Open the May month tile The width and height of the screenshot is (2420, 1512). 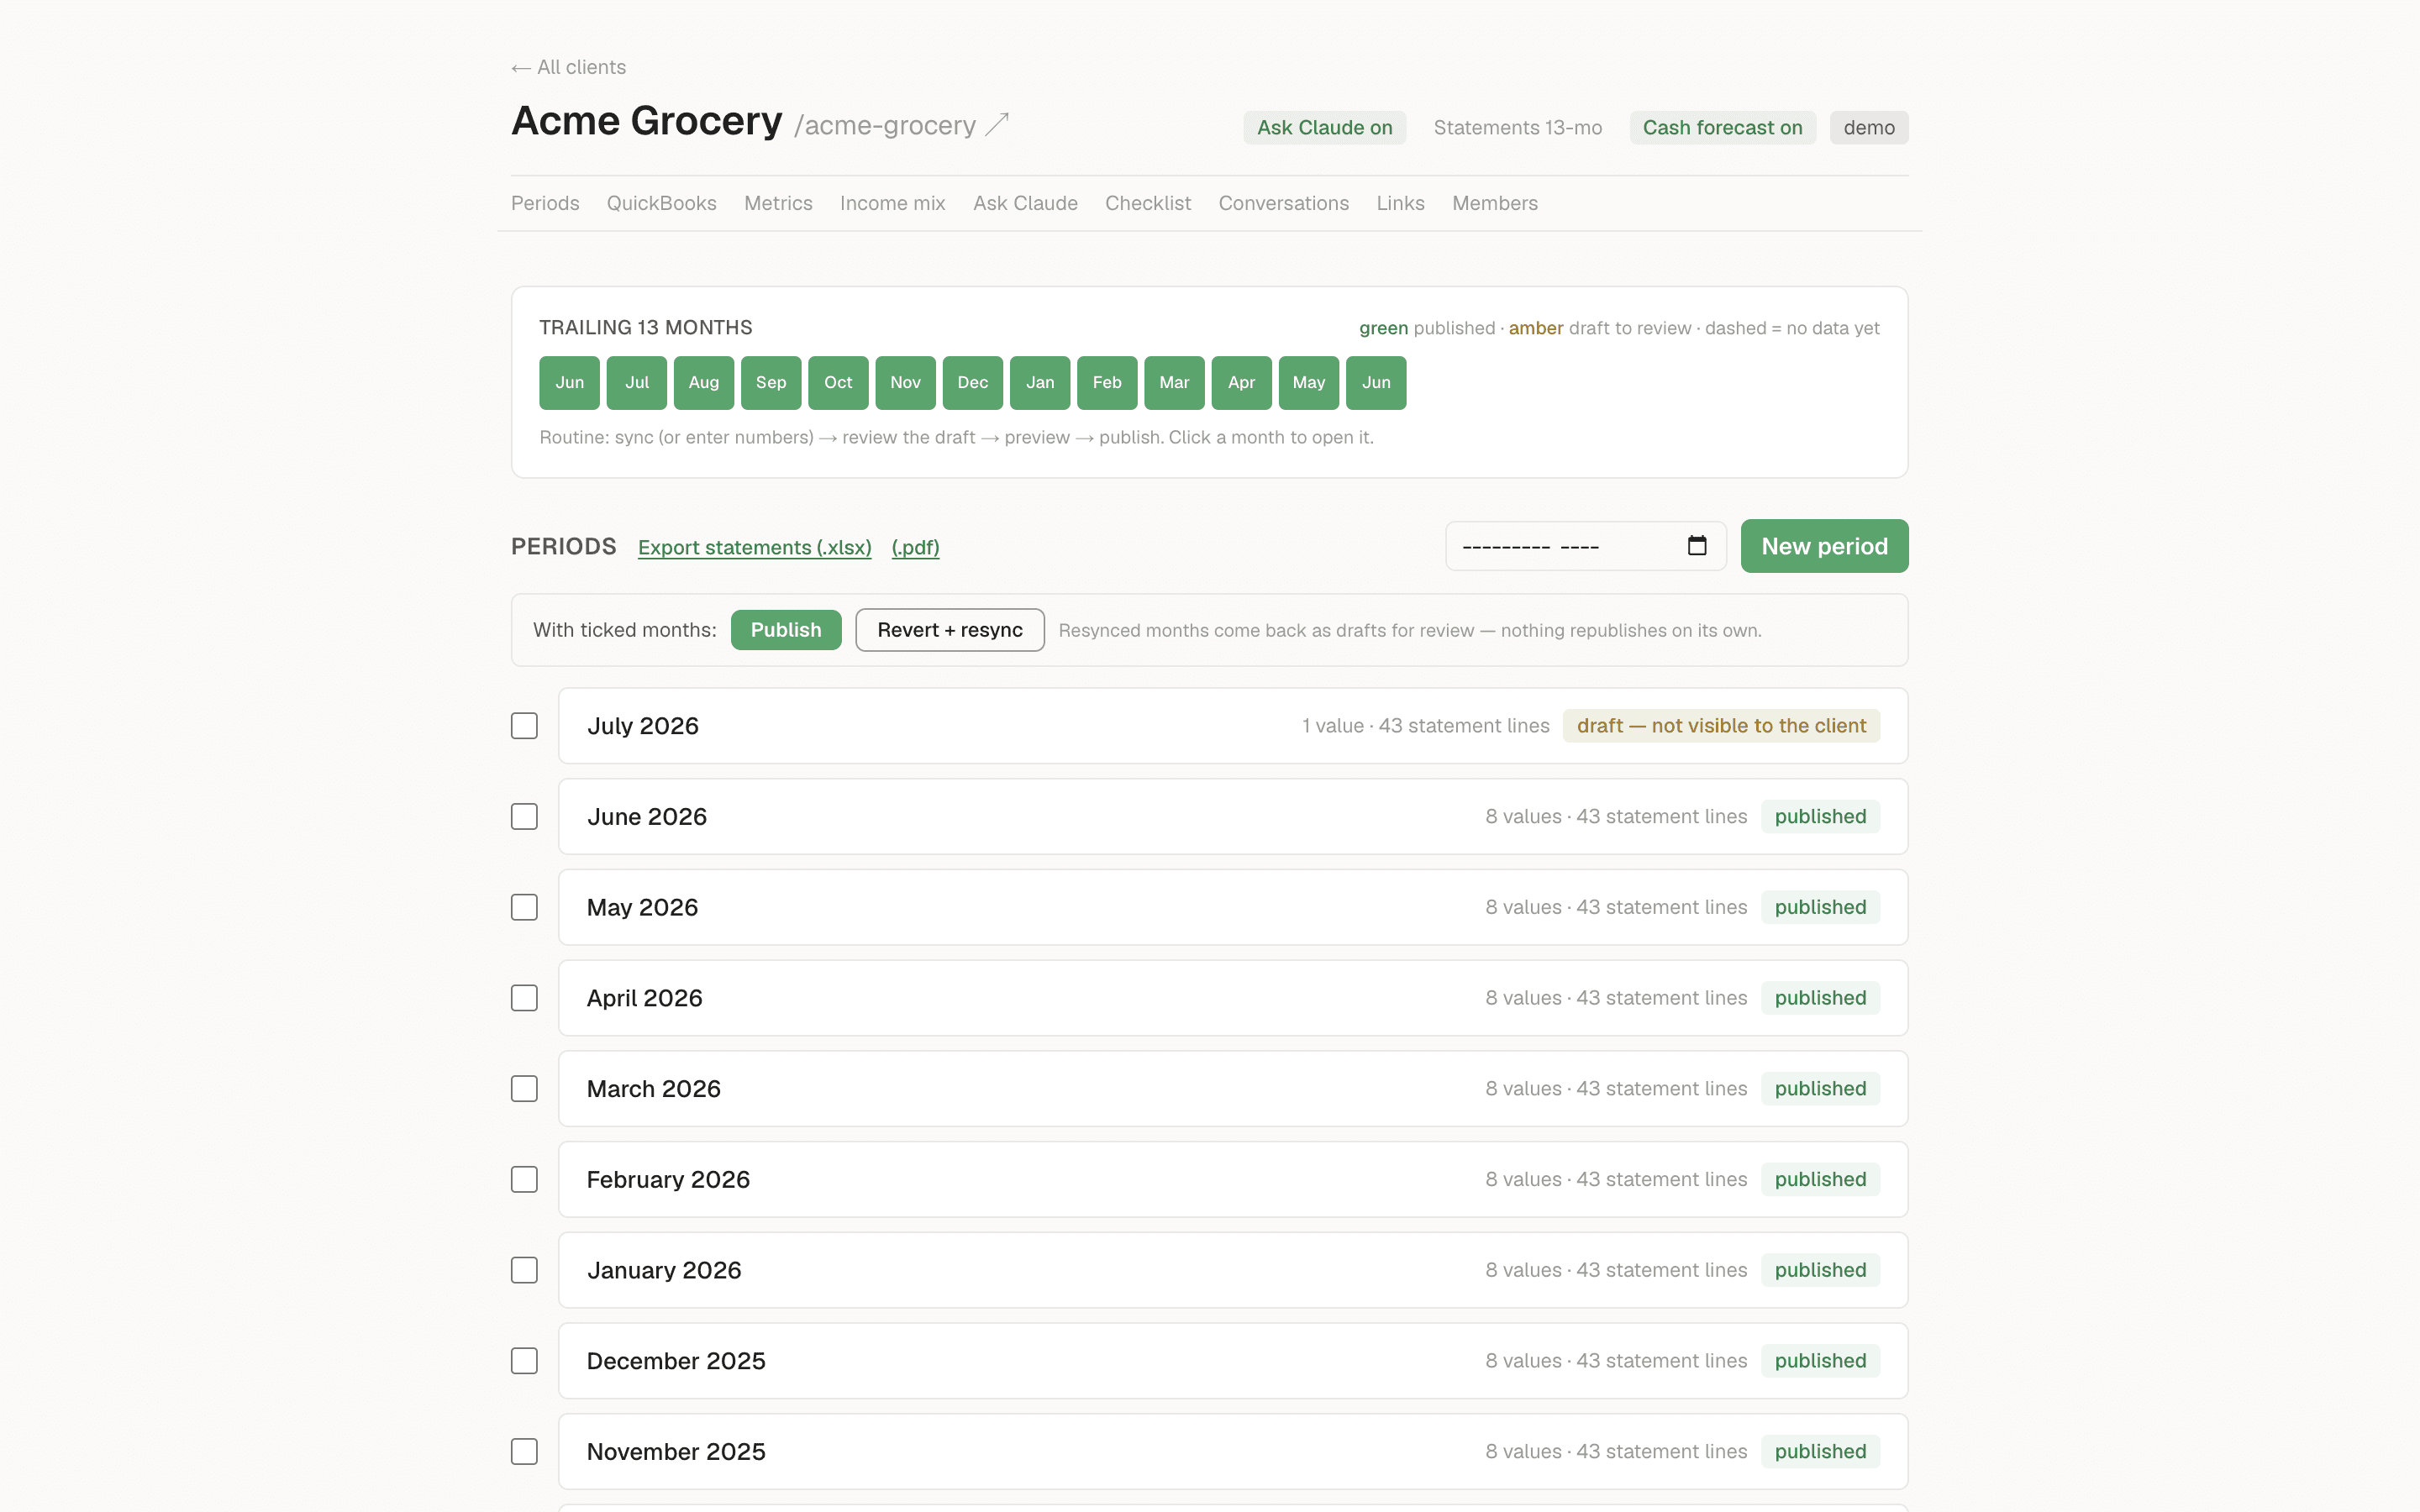[x=1309, y=383]
